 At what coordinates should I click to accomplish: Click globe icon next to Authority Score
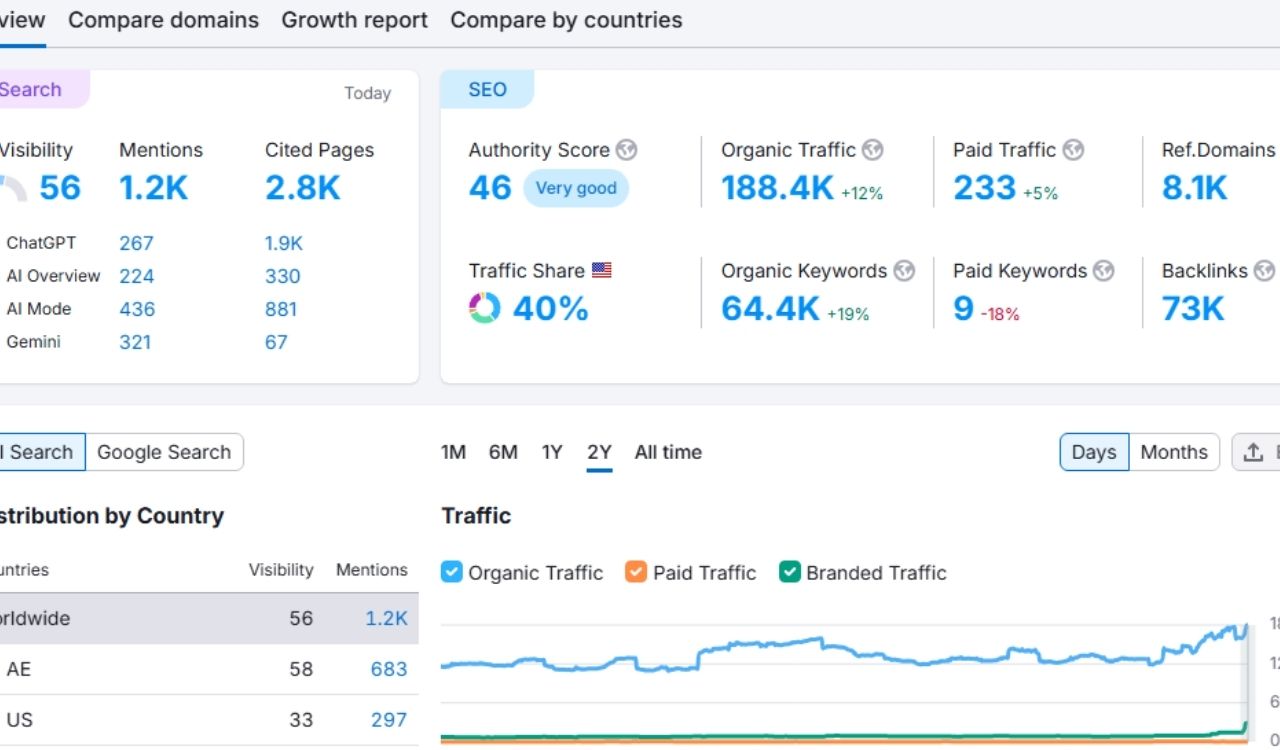point(627,150)
